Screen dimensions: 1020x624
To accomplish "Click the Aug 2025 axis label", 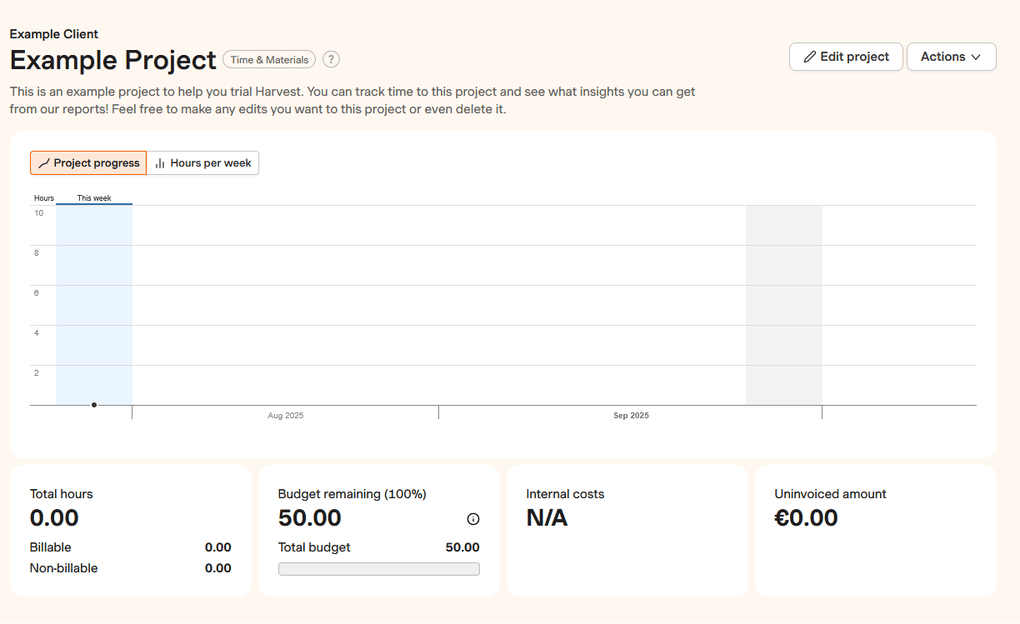I will tap(287, 414).
